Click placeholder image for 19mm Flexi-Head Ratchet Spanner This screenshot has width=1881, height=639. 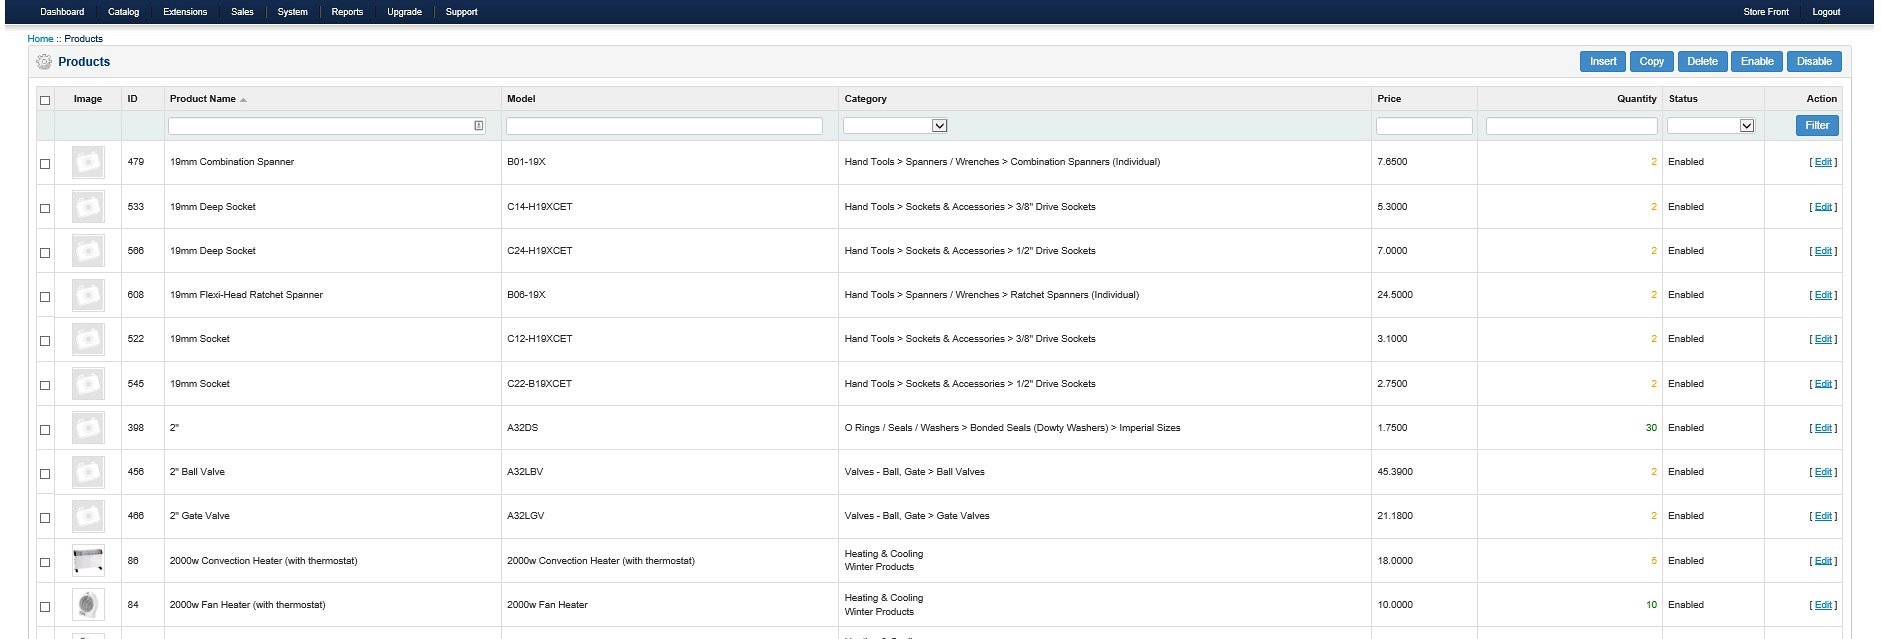(88, 295)
